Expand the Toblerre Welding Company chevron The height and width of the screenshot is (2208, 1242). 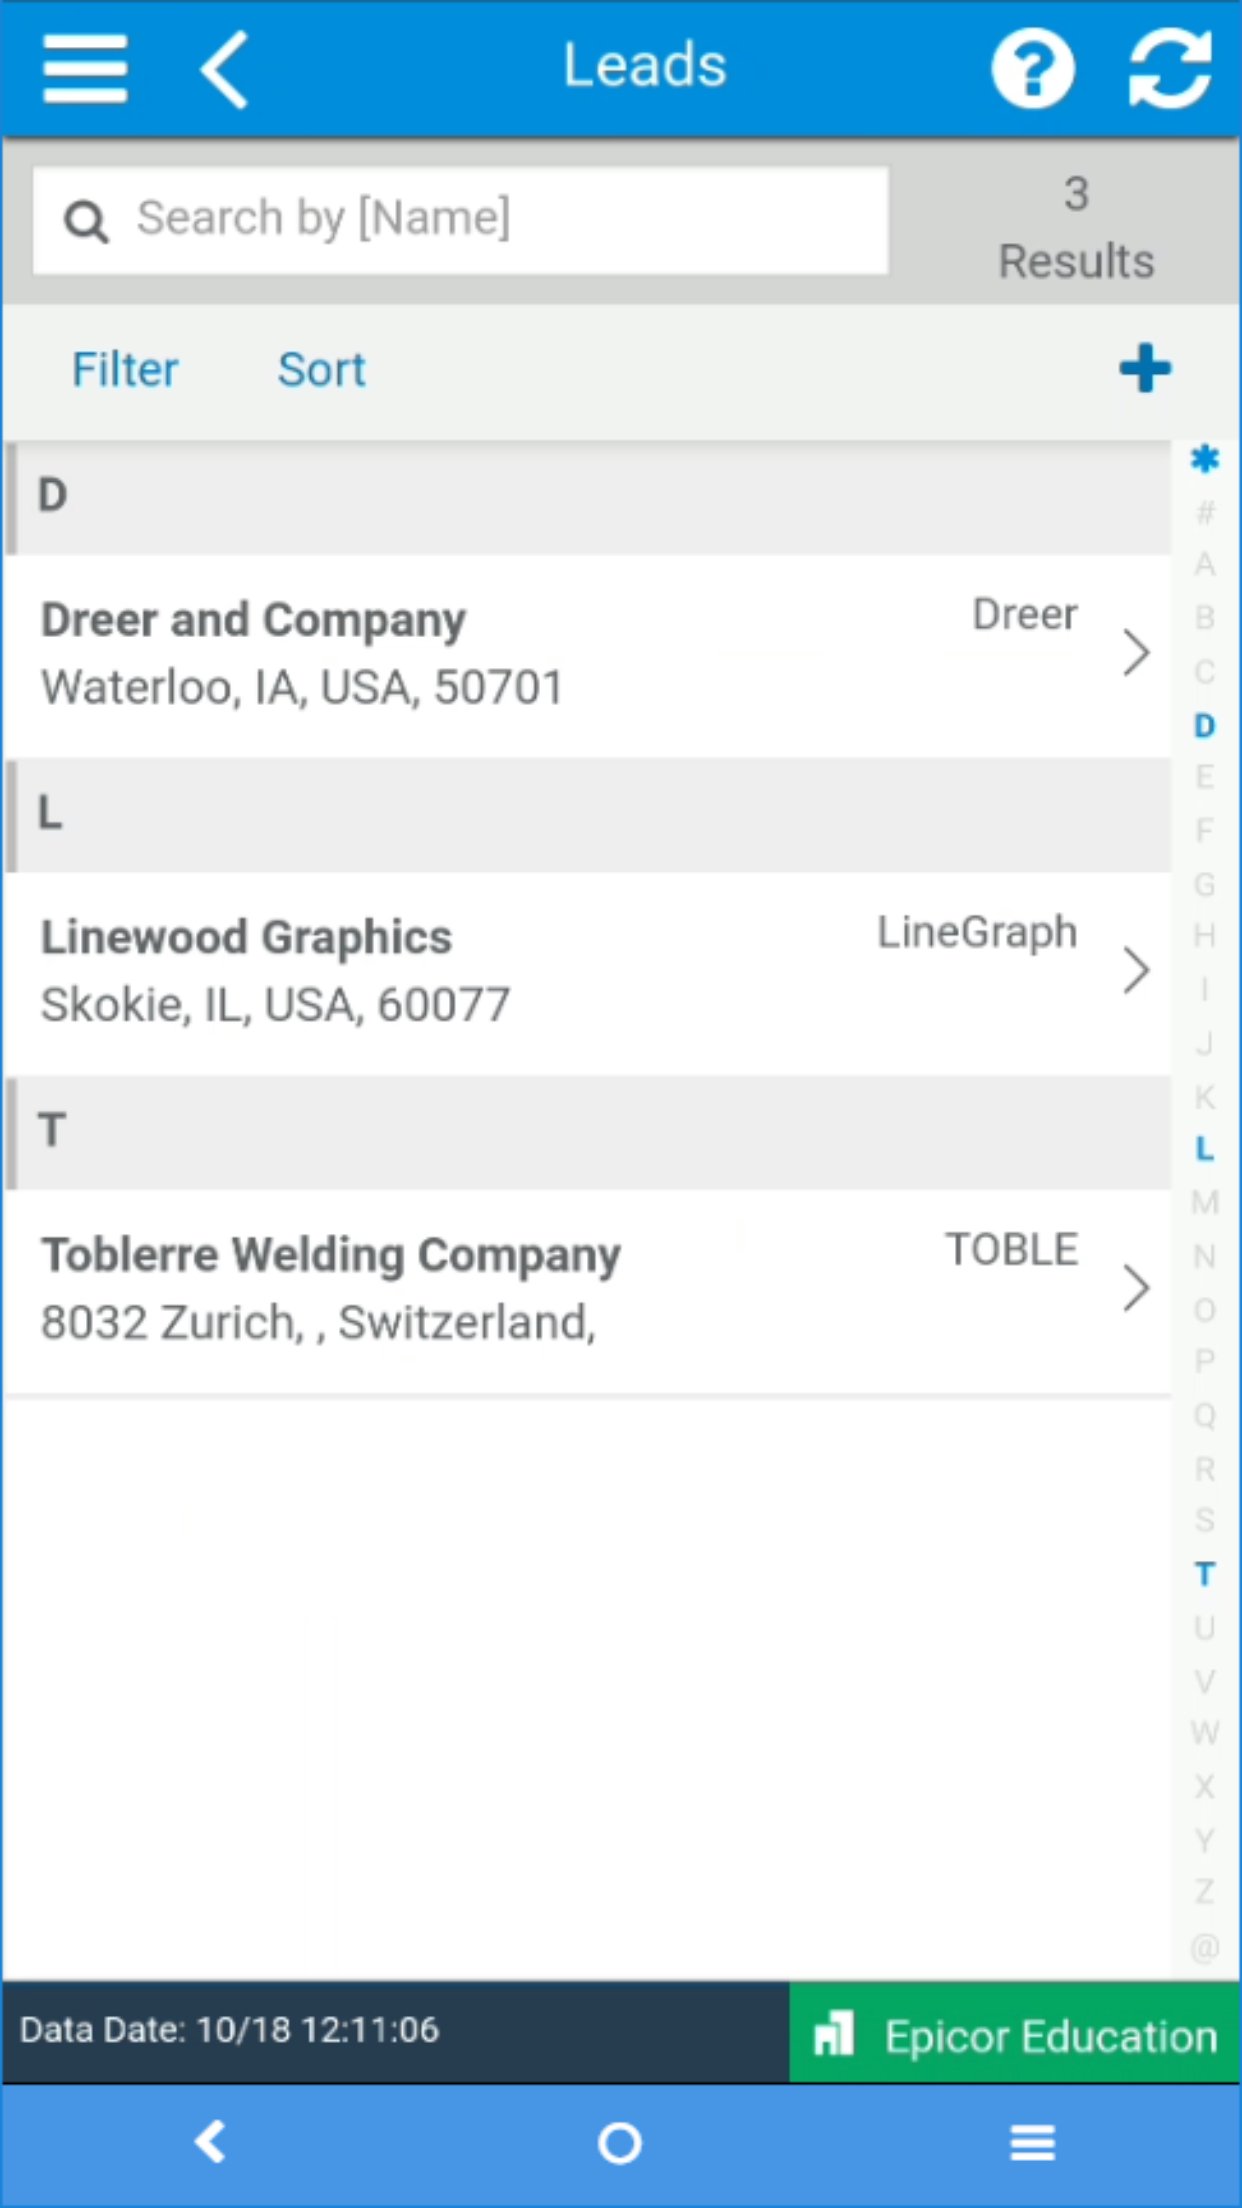click(1136, 1288)
